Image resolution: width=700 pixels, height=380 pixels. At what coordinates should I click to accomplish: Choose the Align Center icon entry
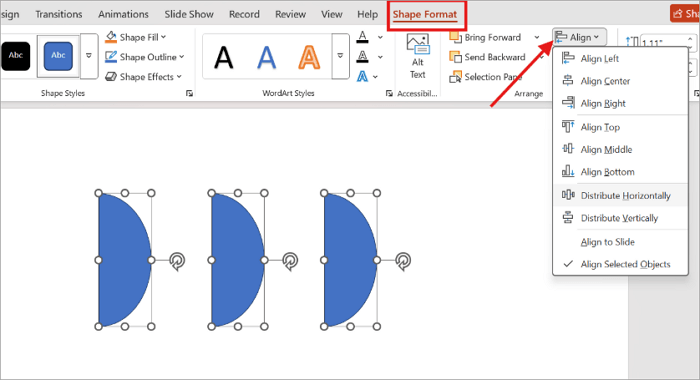tap(568, 81)
